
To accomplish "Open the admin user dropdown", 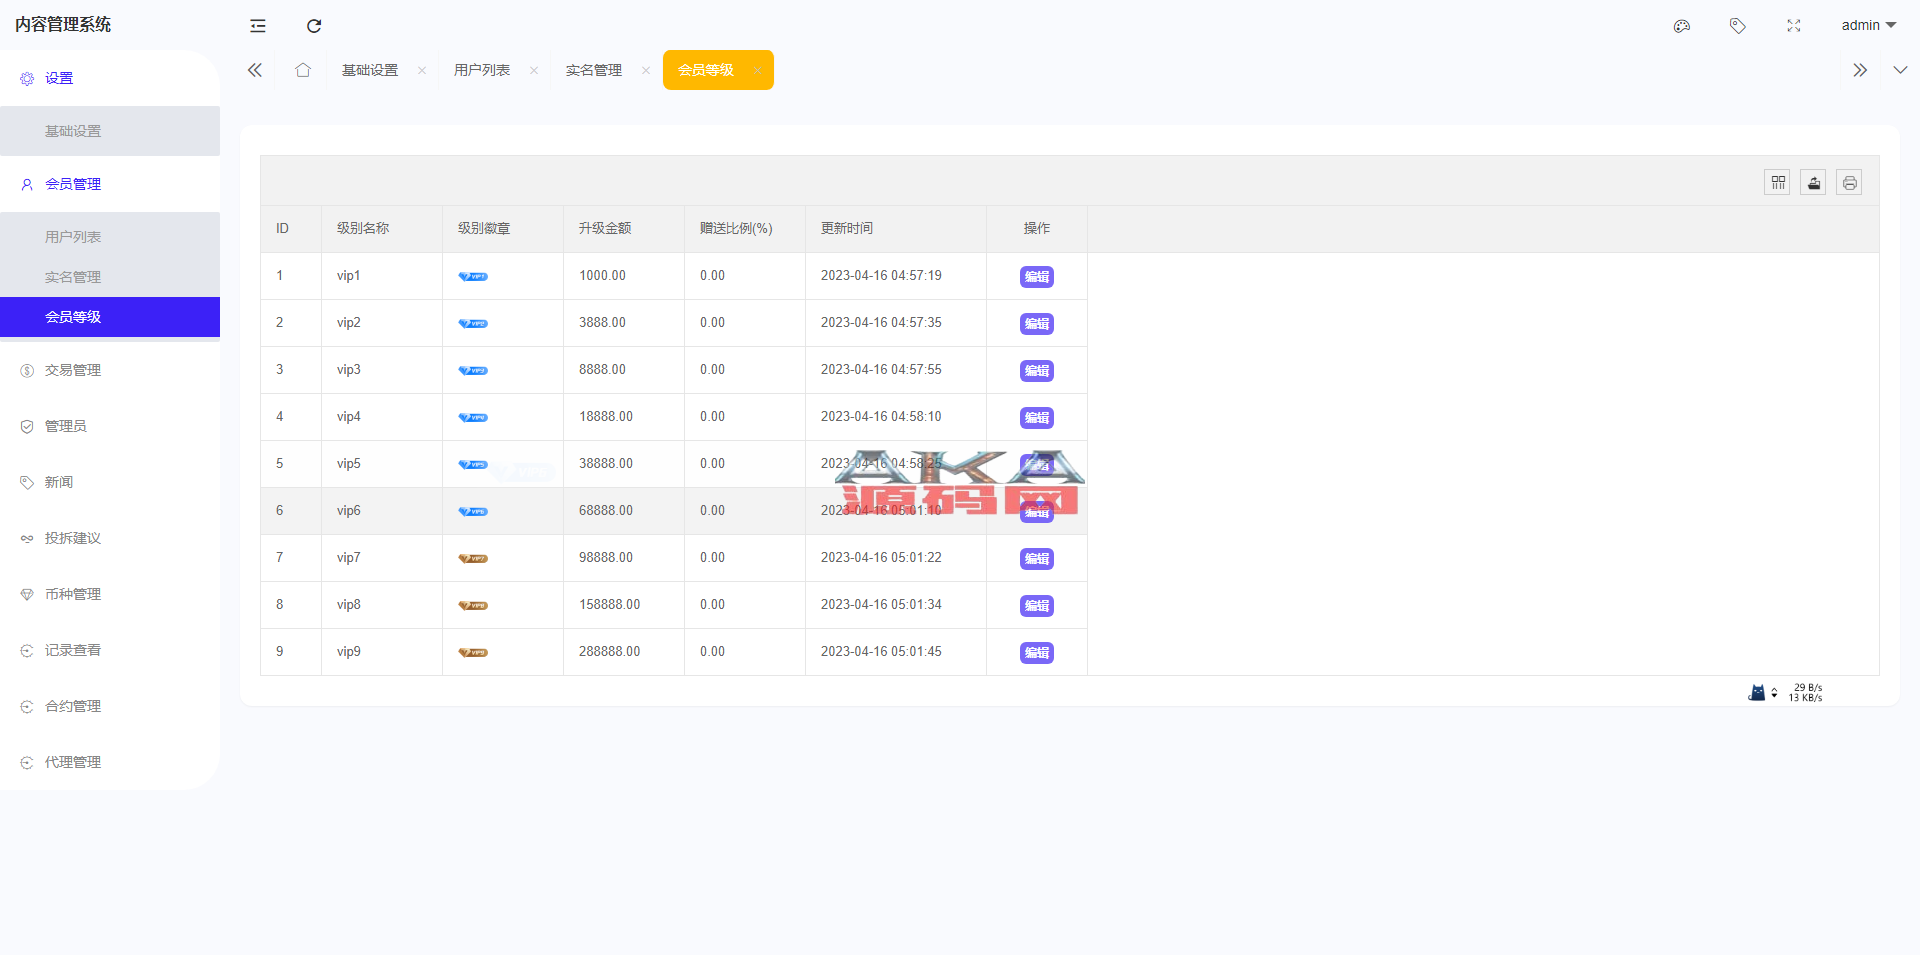I will tap(1868, 25).
